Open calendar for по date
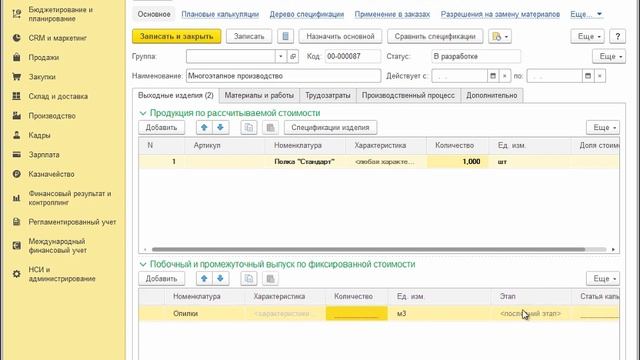The image size is (640, 360). pyautogui.click(x=588, y=76)
